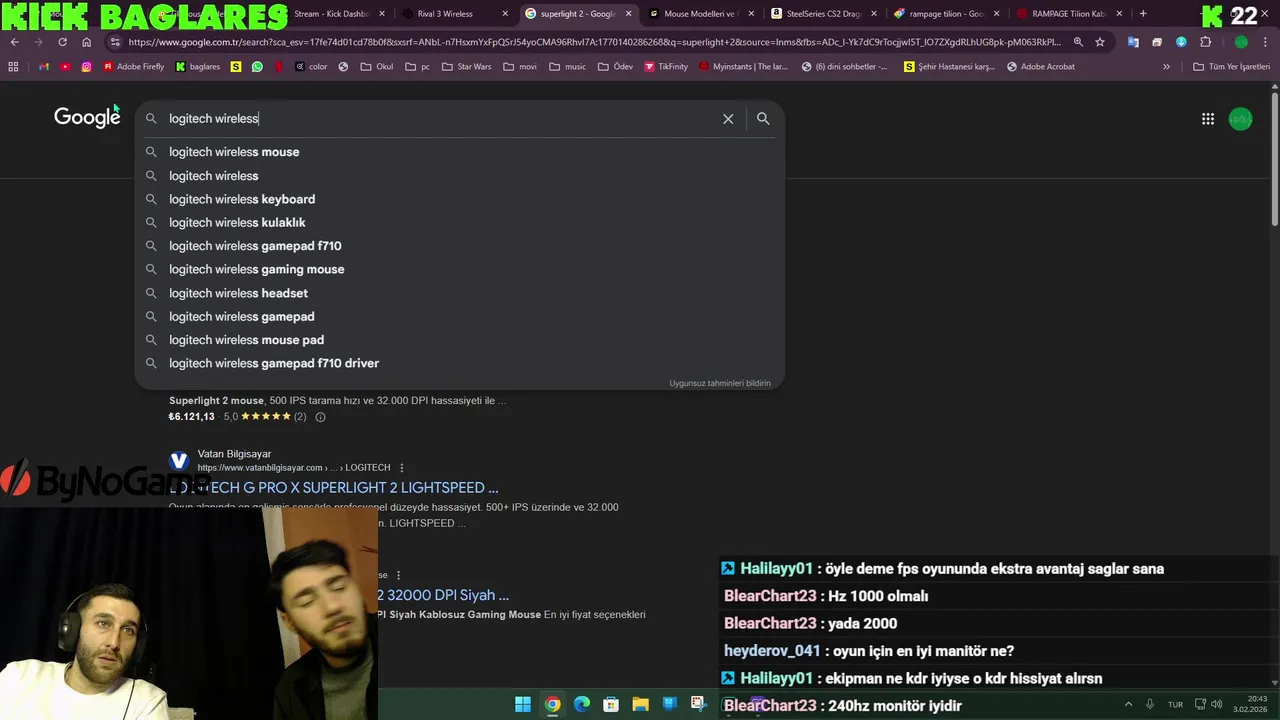Screen dimensions: 1280x720
Task: Go to the Google logo homepage
Action: point(87,118)
